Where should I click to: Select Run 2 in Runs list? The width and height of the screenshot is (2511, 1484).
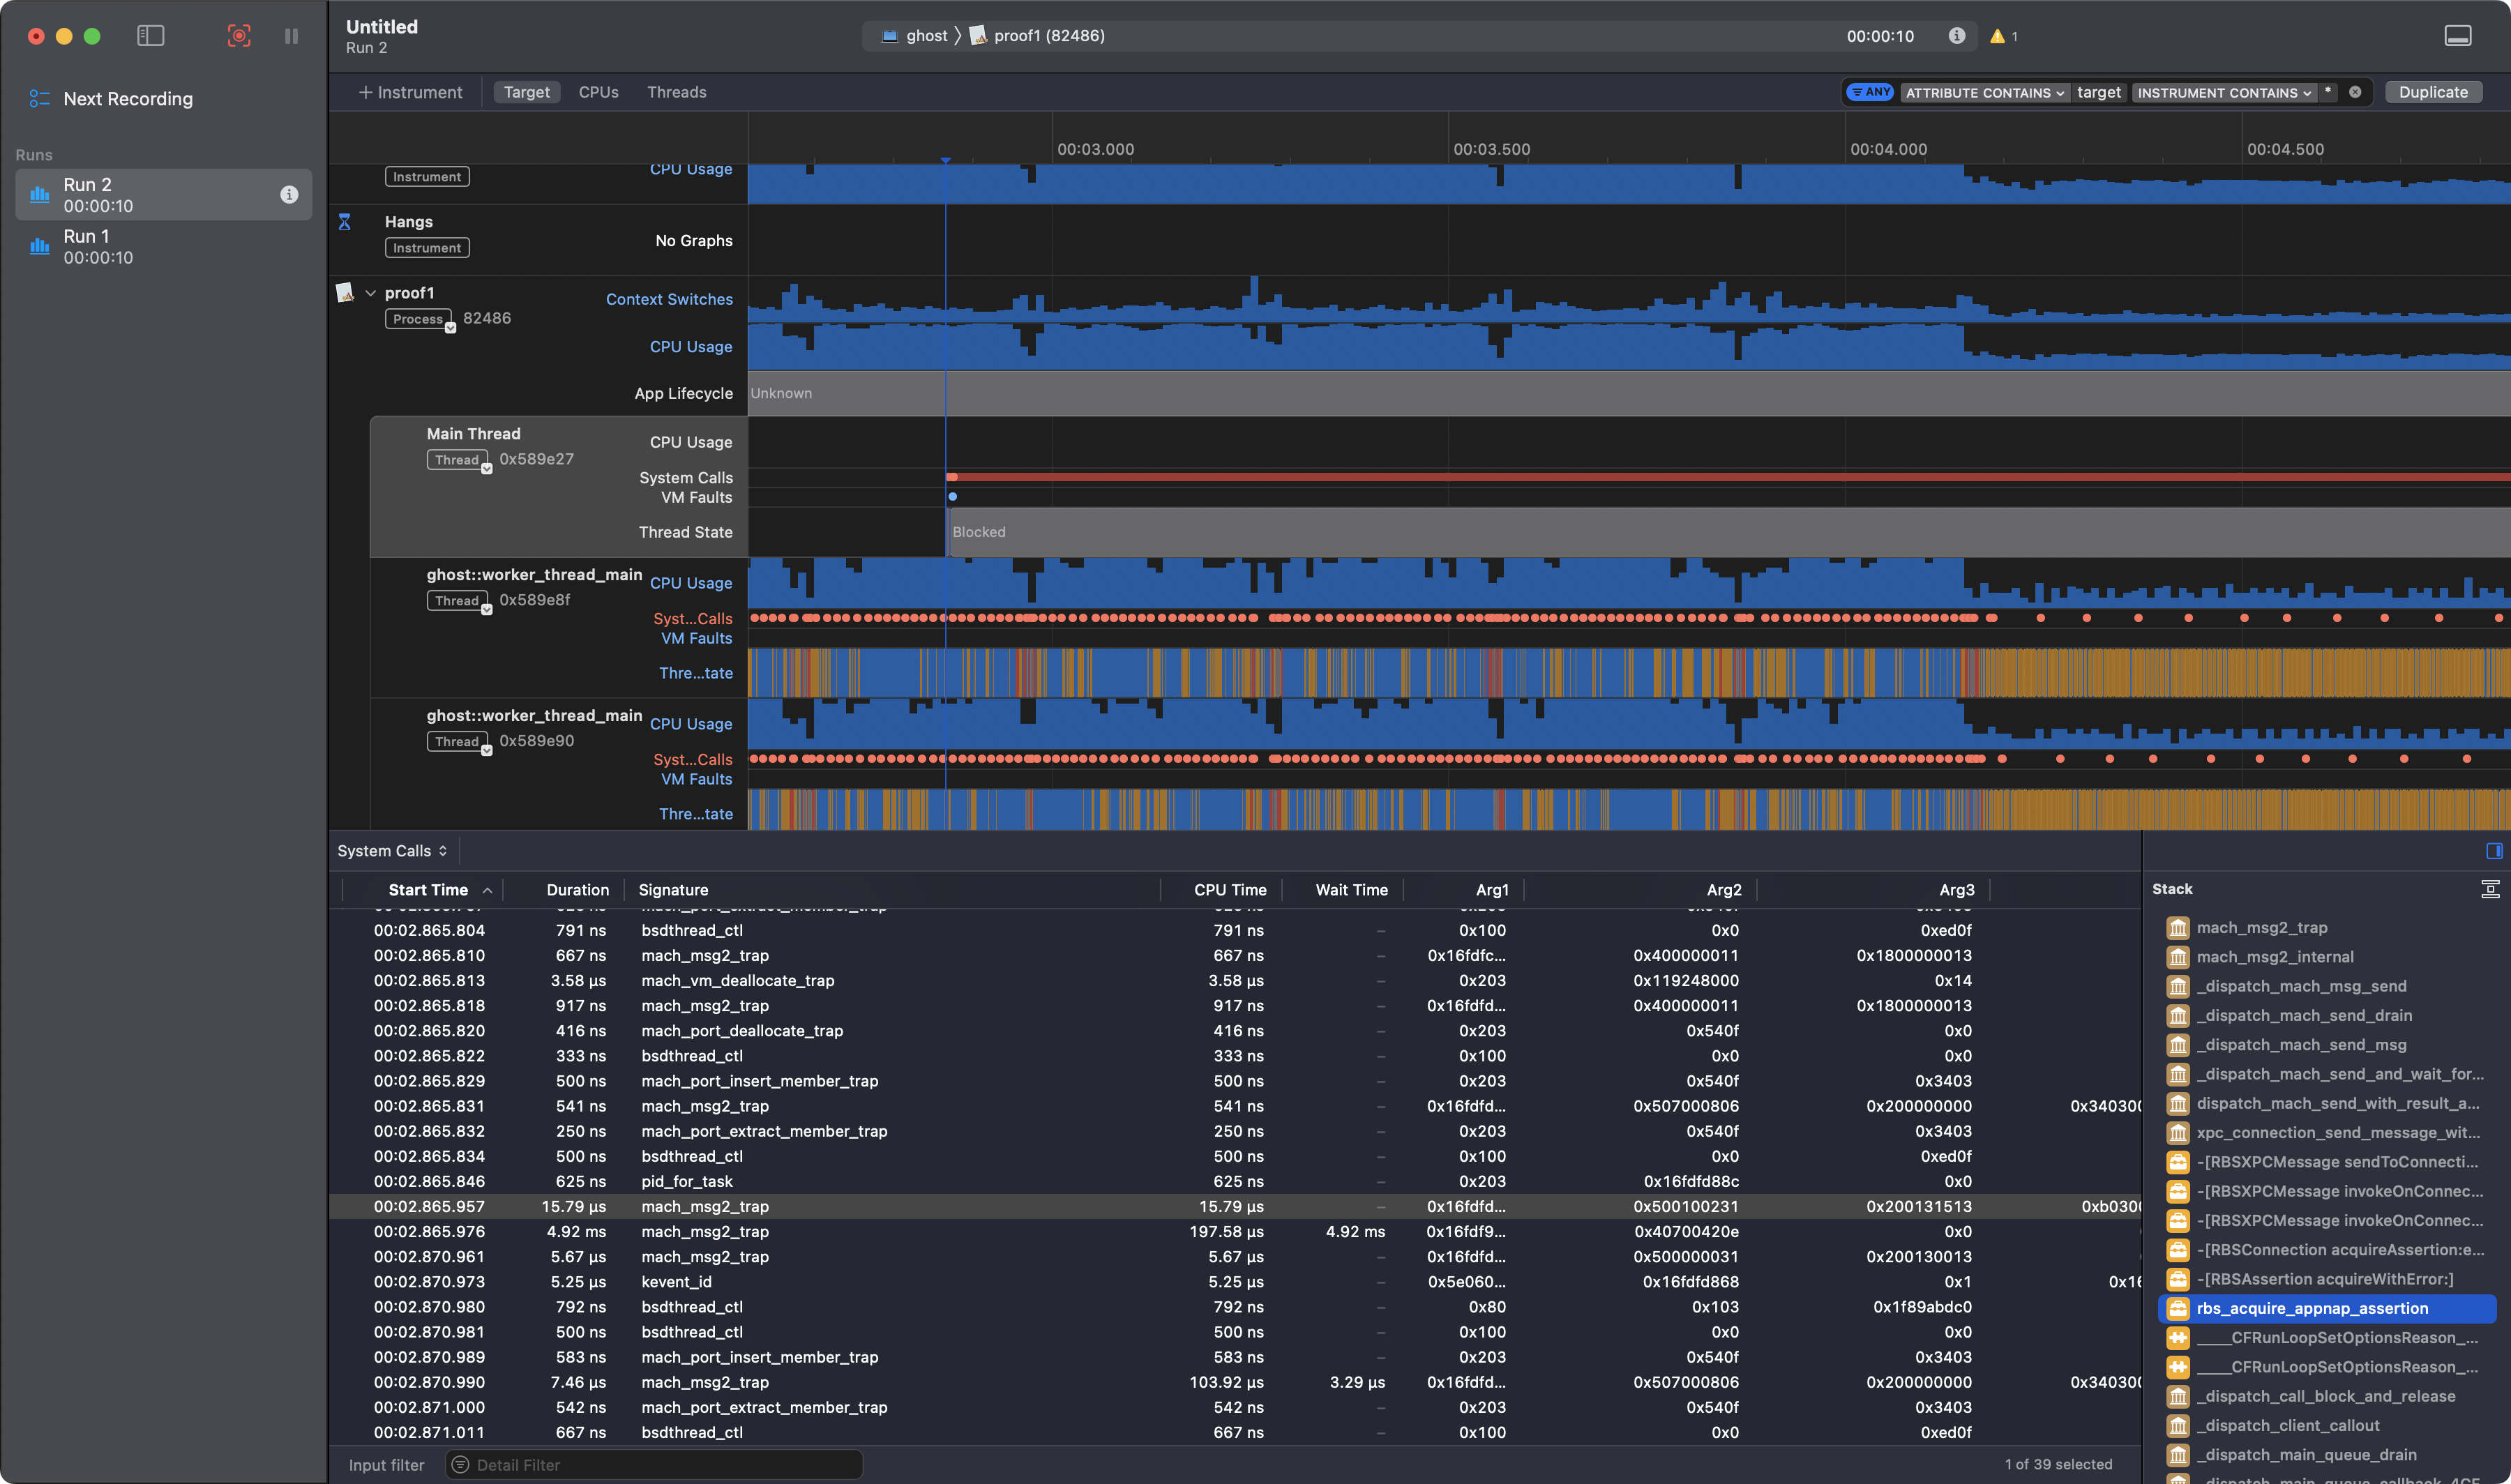pos(163,195)
